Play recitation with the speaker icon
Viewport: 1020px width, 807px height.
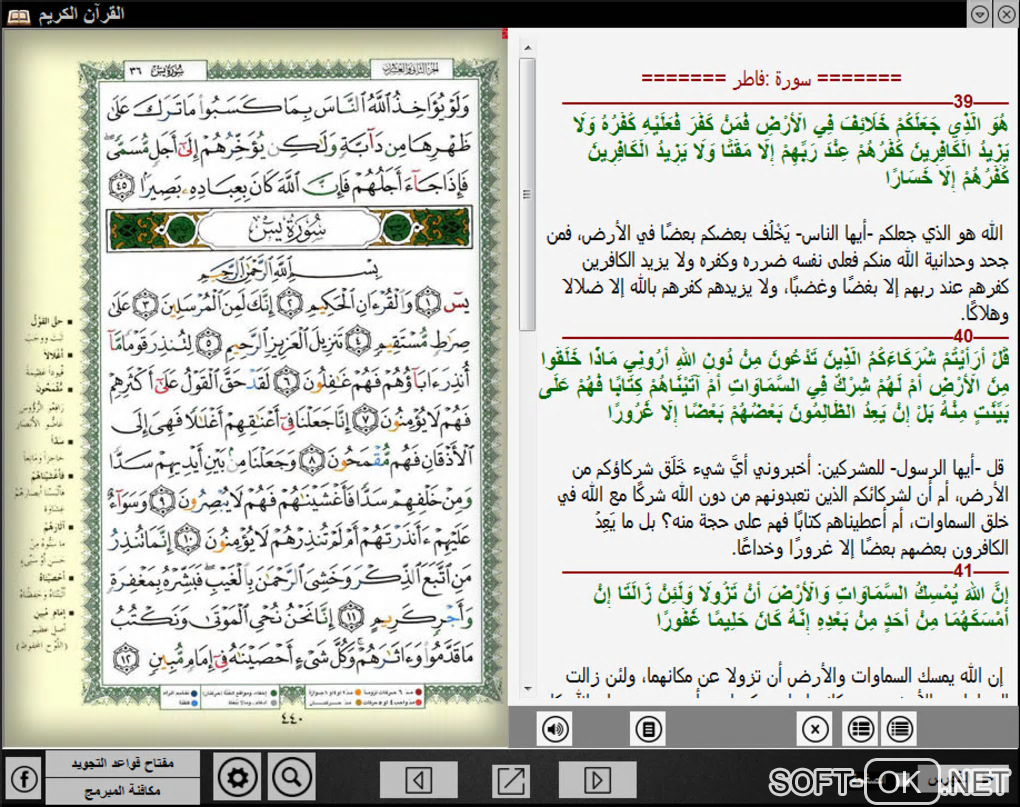(x=555, y=728)
